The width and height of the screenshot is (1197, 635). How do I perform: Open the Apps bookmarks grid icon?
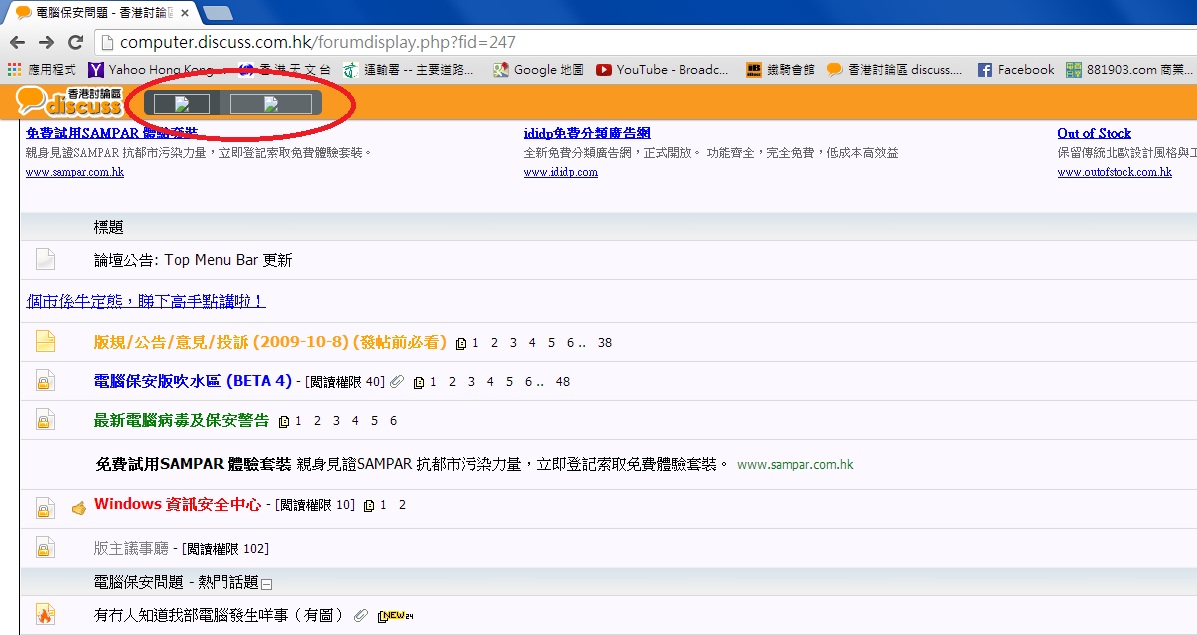[14, 69]
